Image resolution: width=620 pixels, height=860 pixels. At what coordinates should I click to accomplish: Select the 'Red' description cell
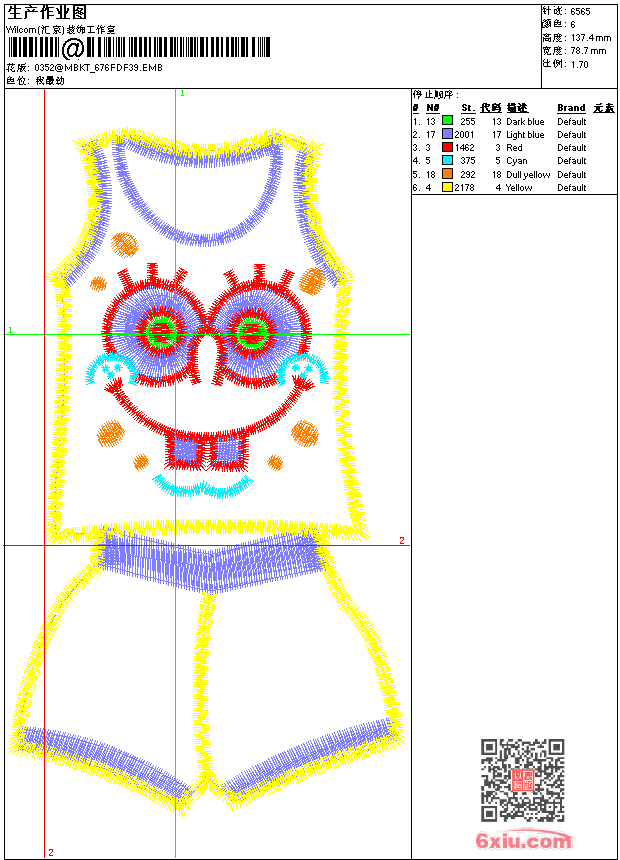514,148
